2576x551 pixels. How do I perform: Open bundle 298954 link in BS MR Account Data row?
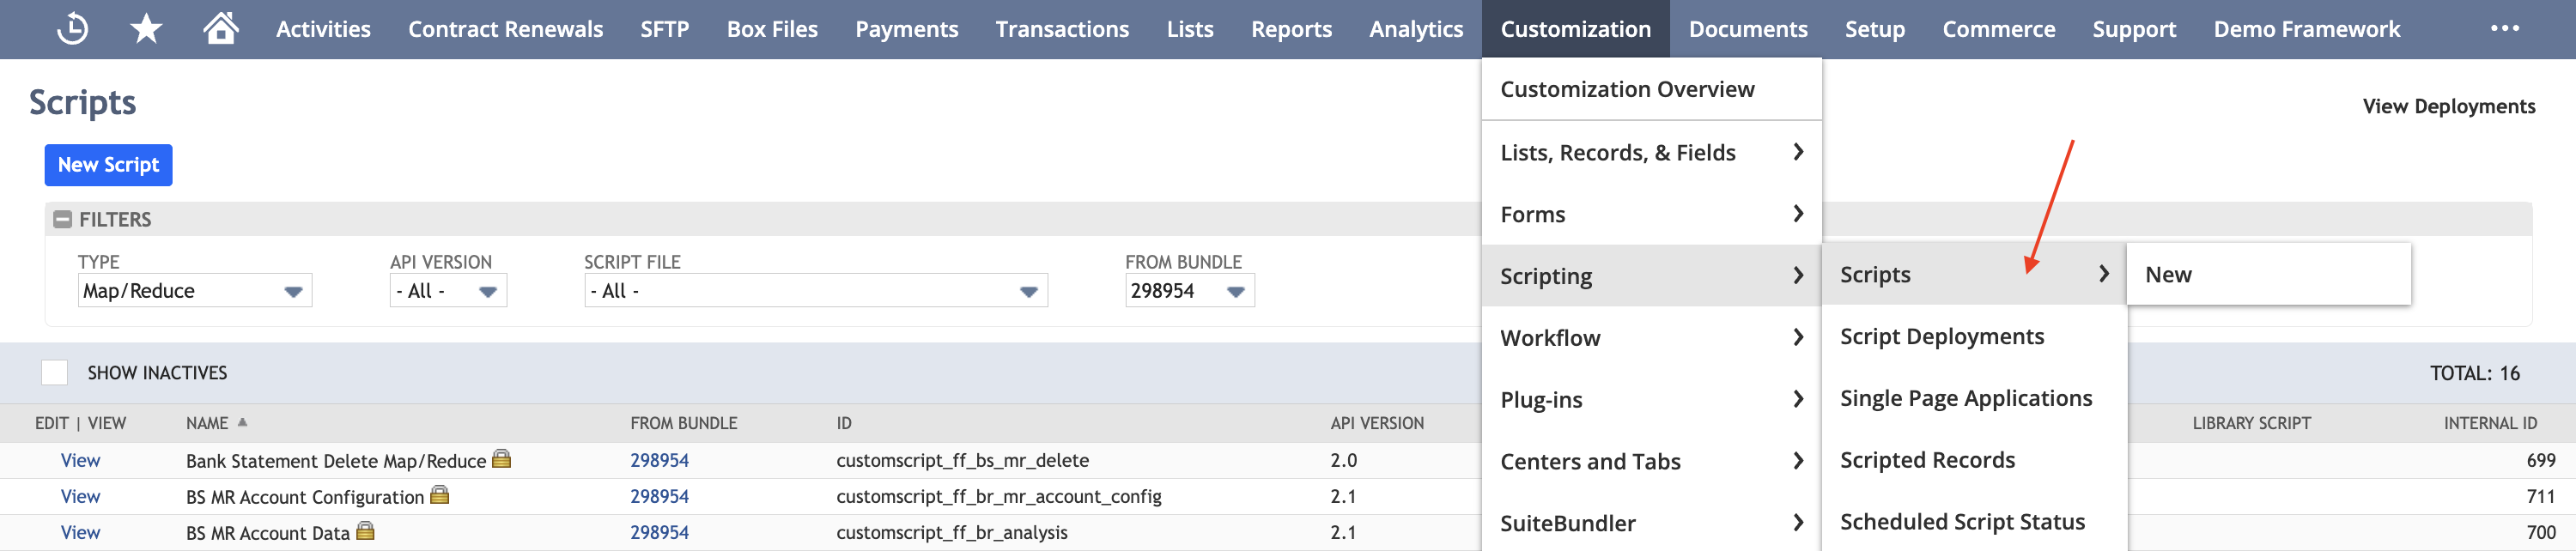coord(659,532)
